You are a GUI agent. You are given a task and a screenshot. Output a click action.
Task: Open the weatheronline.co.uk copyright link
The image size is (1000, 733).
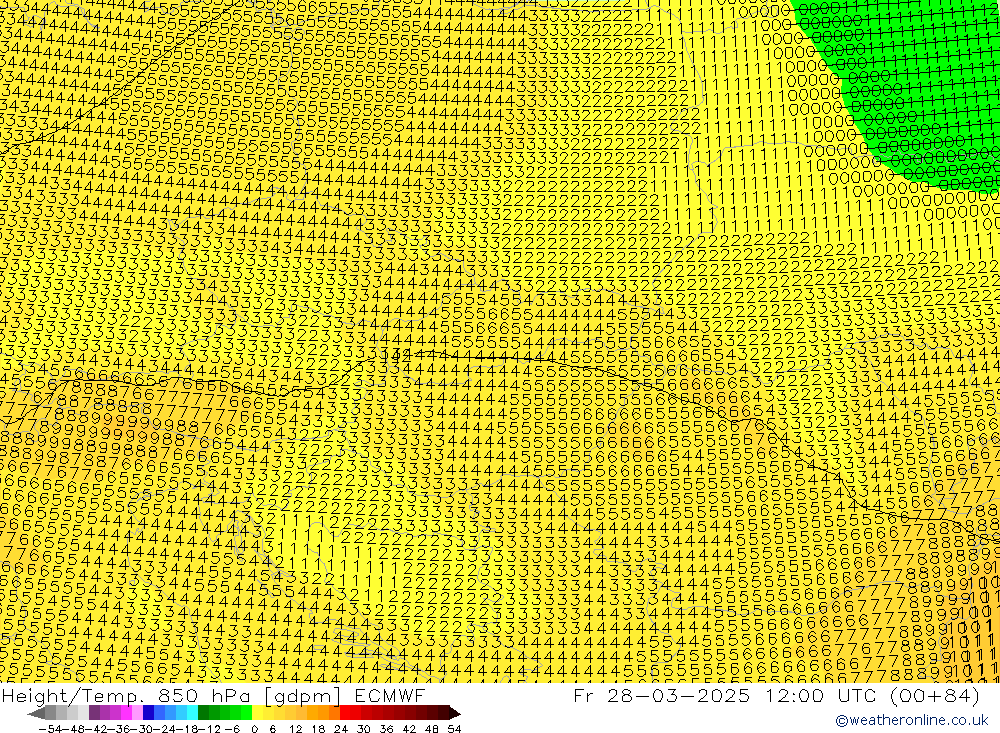[x=911, y=720]
